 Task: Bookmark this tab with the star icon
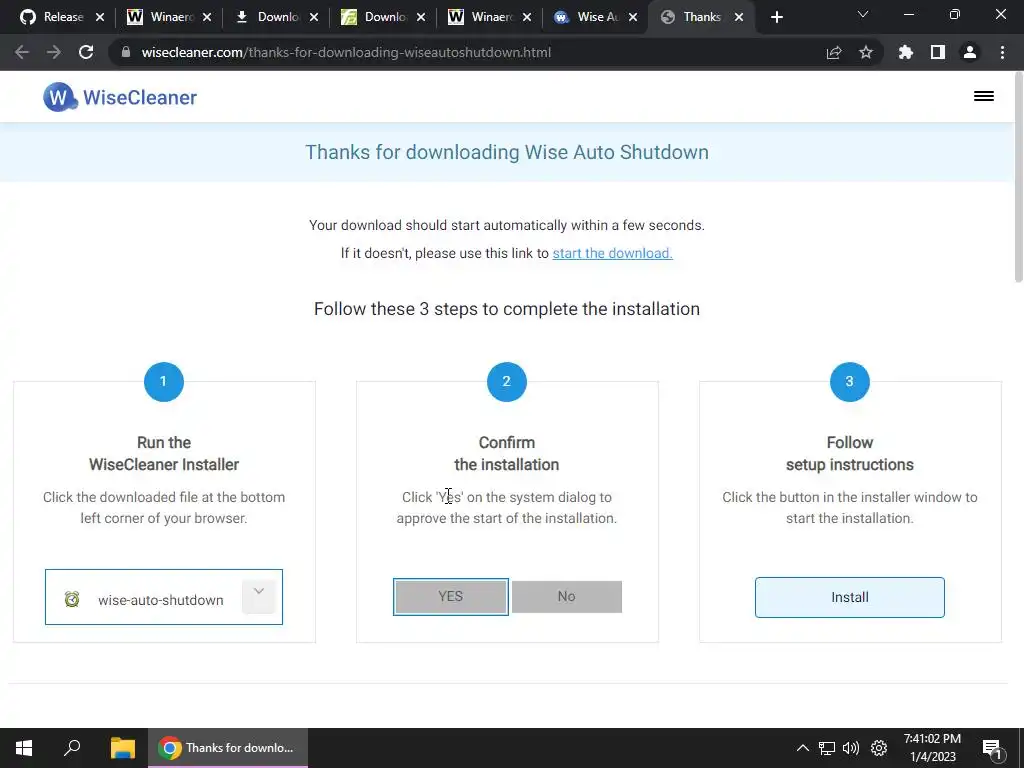866,52
